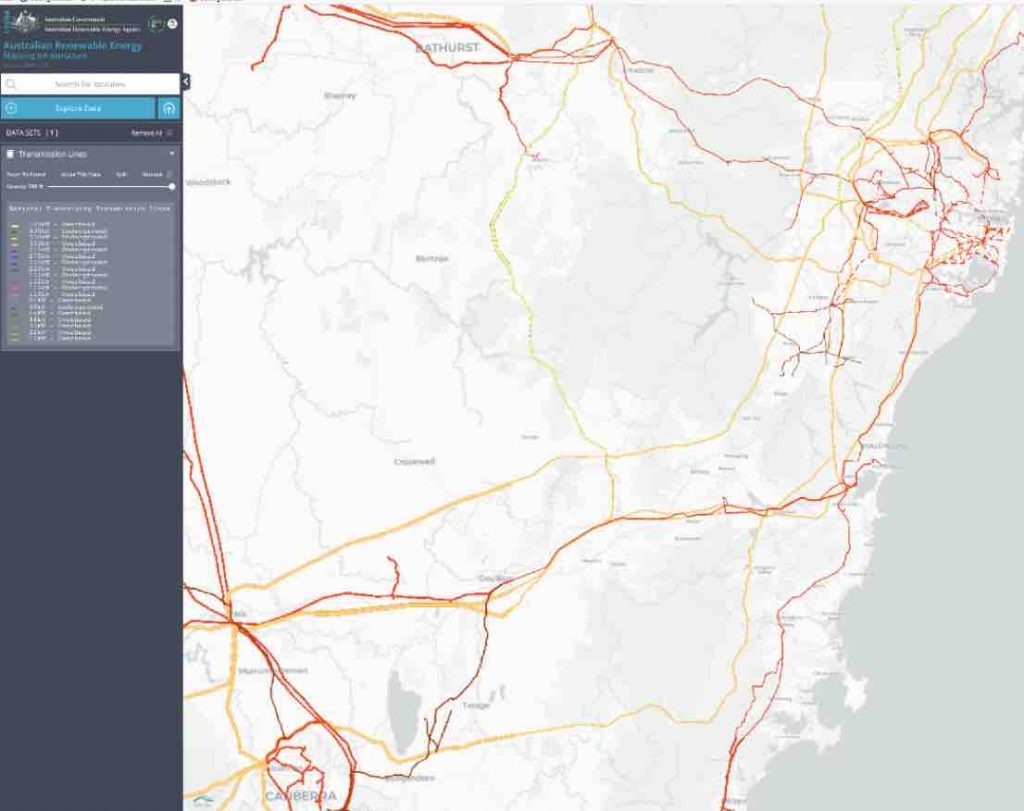This screenshot has height=811, width=1024.
Task: Click the Data Sets header label
Action: 32,132
